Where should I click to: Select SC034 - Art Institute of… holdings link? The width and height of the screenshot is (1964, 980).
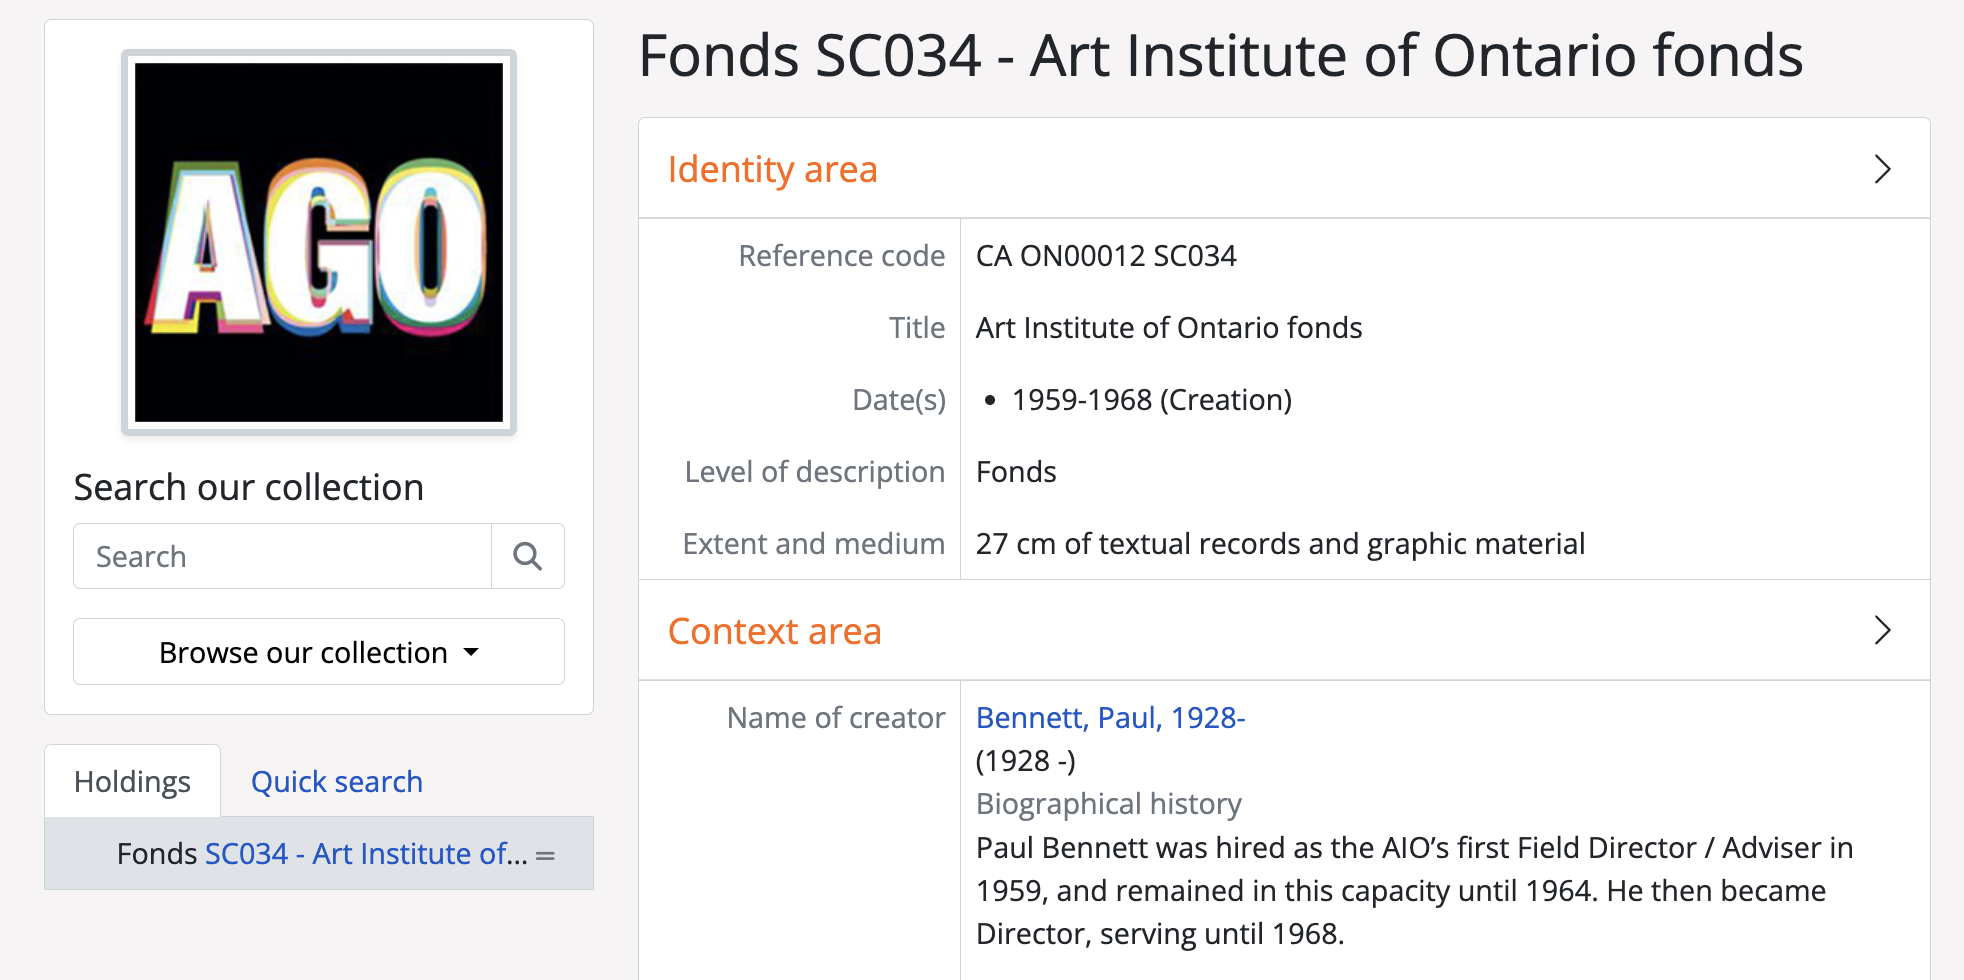365,853
